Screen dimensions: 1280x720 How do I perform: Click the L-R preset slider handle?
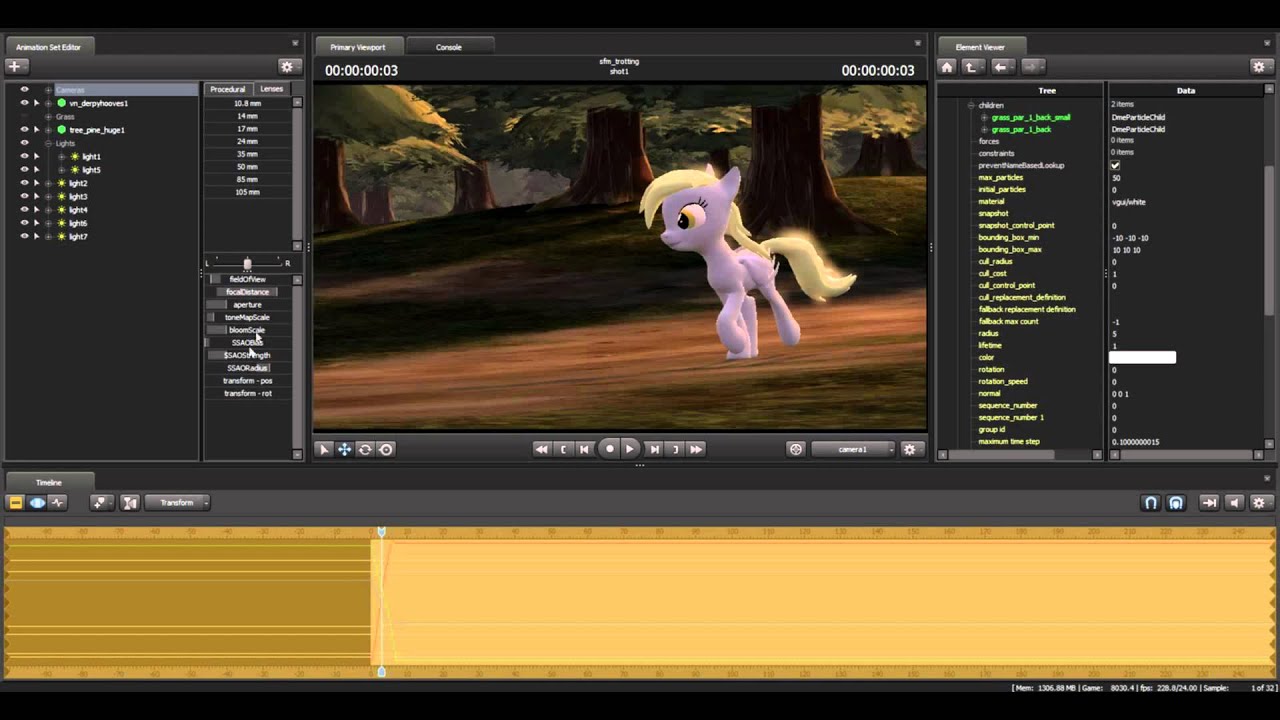(247, 264)
